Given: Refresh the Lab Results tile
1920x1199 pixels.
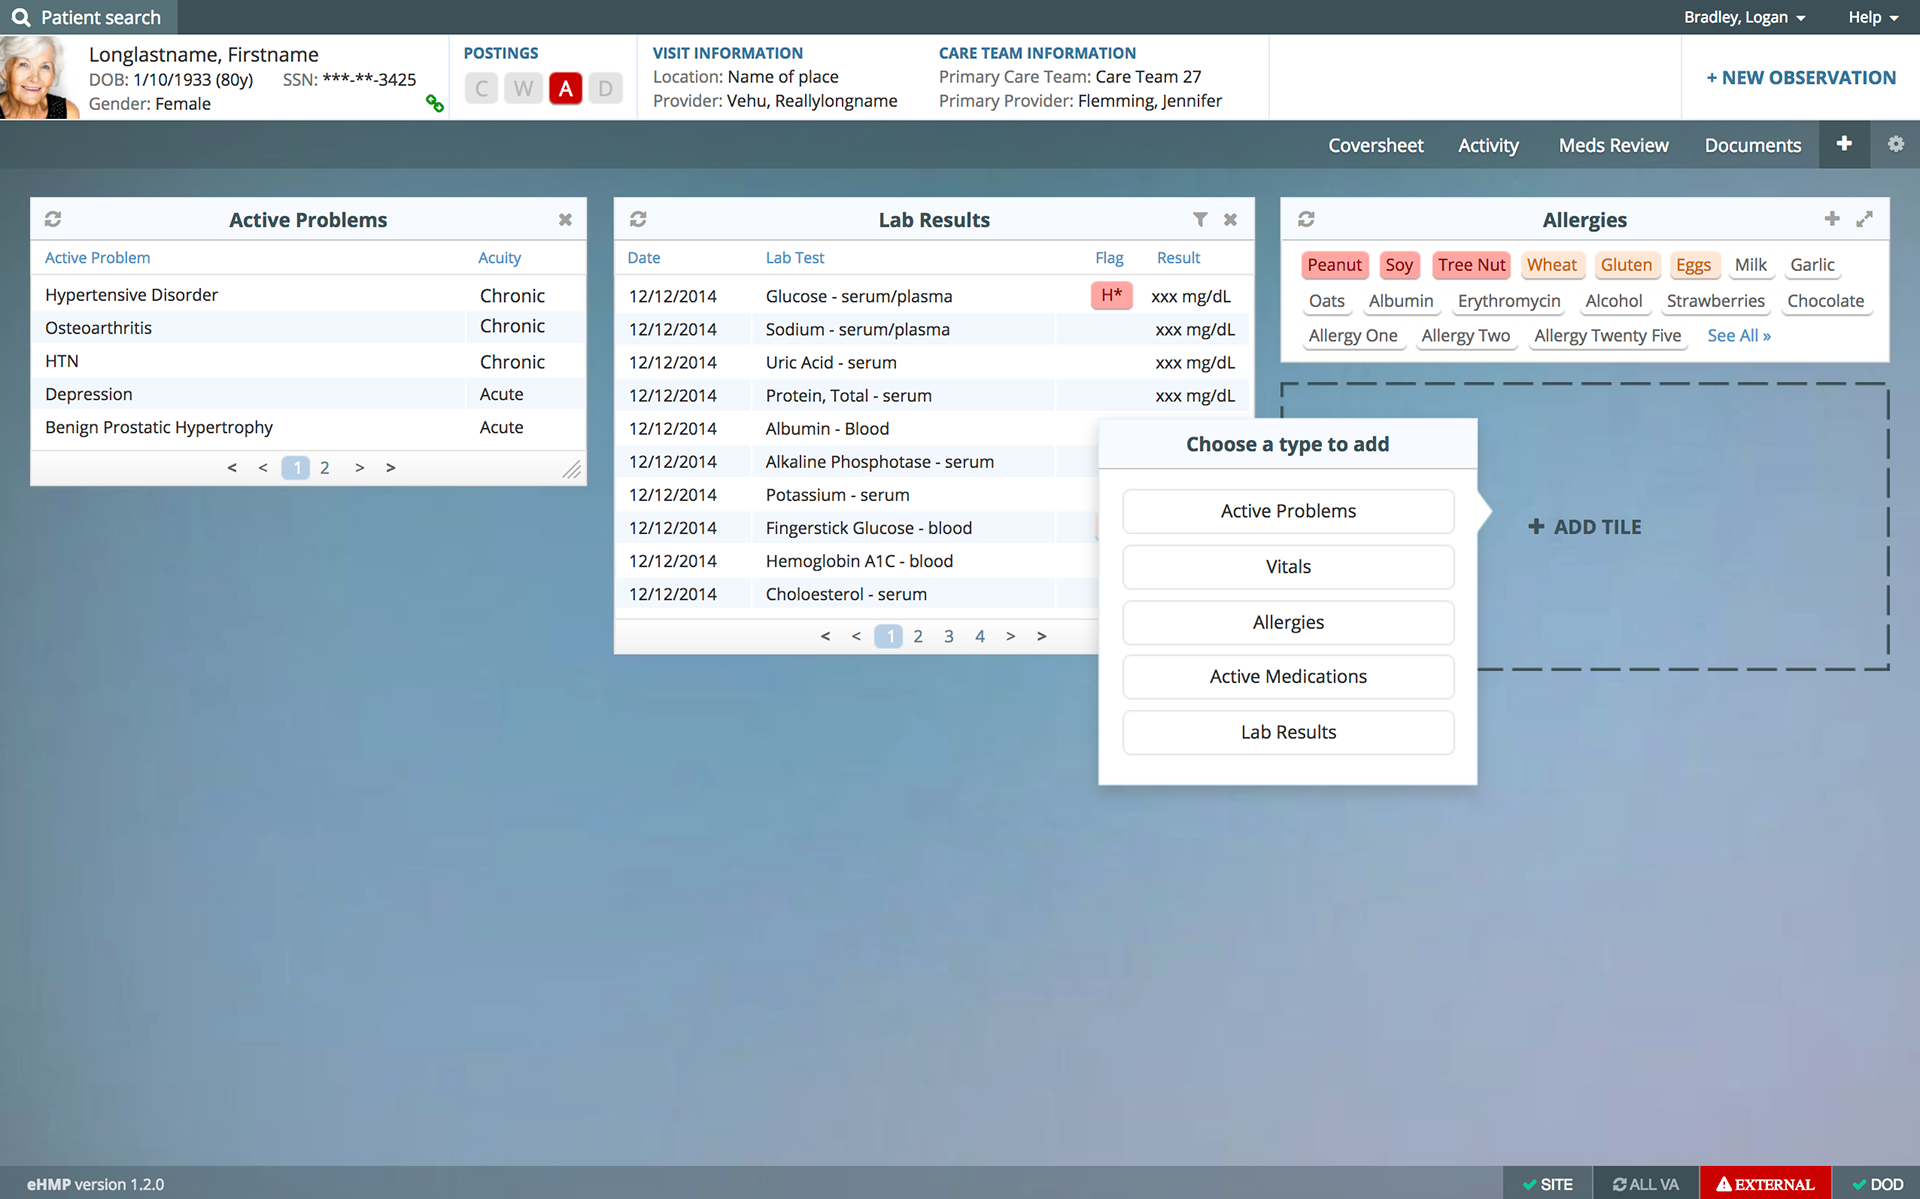Looking at the screenshot, I should coord(638,219).
